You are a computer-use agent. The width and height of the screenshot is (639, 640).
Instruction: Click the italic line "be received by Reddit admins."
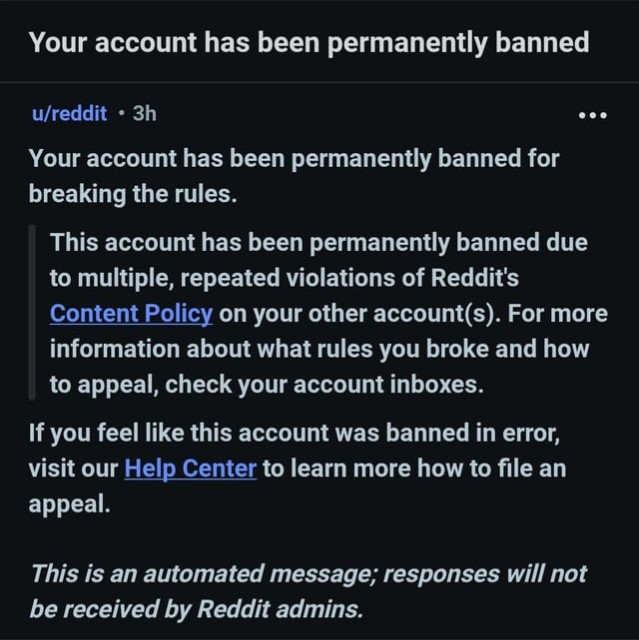point(197,609)
